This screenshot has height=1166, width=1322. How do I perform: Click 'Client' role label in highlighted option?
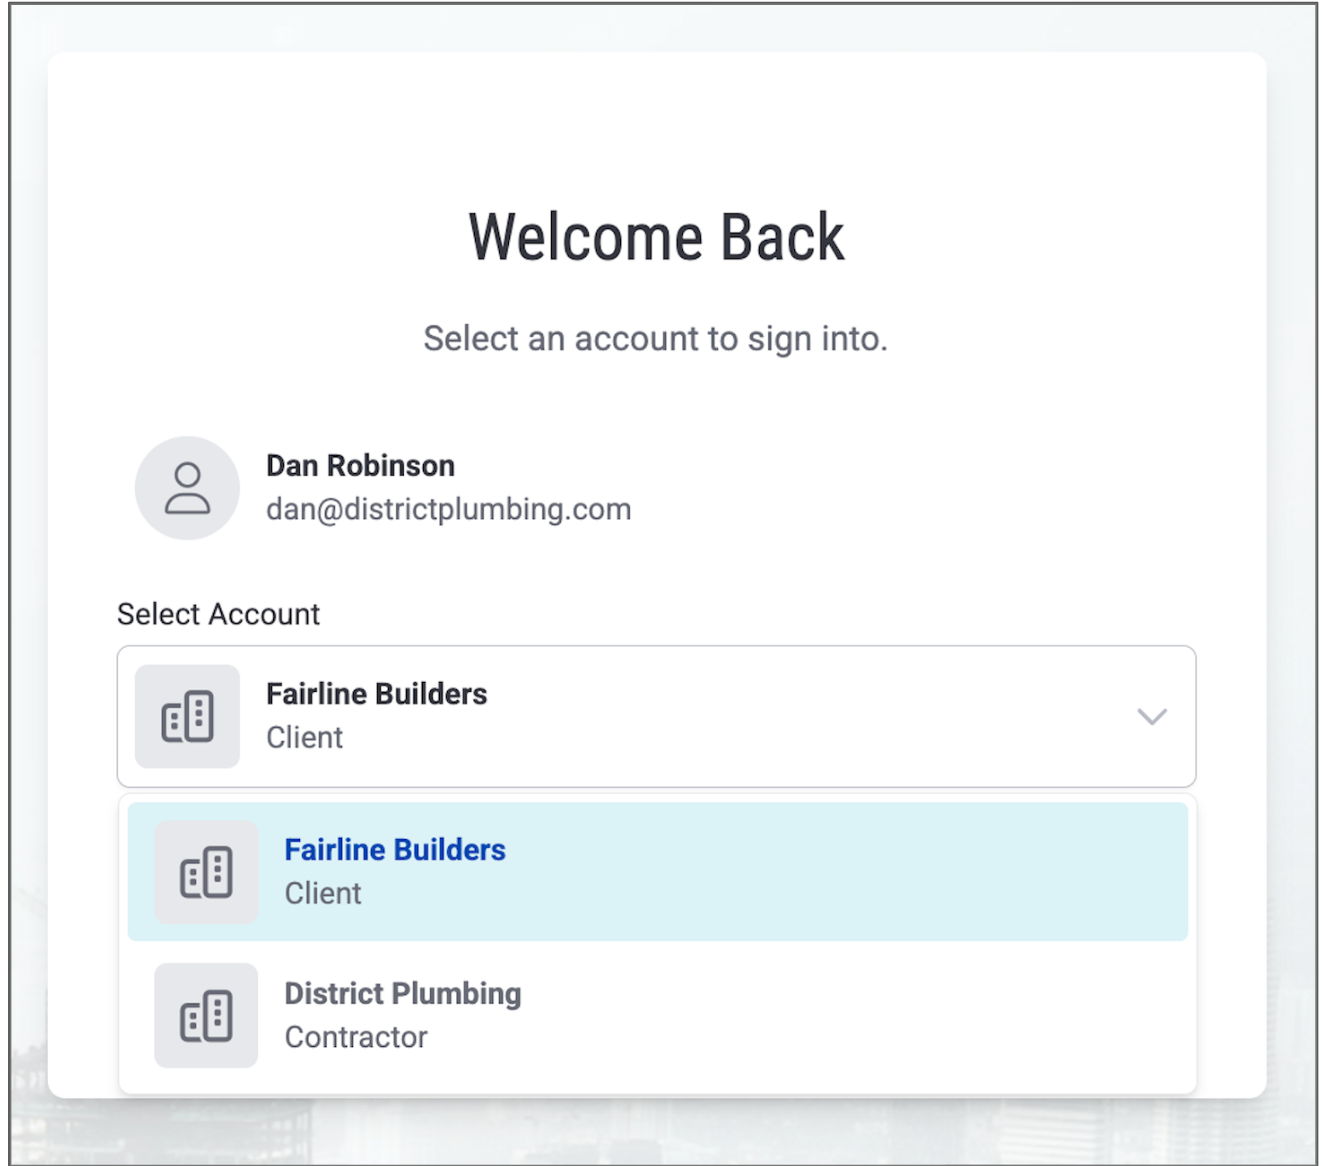pyautogui.click(x=323, y=894)
